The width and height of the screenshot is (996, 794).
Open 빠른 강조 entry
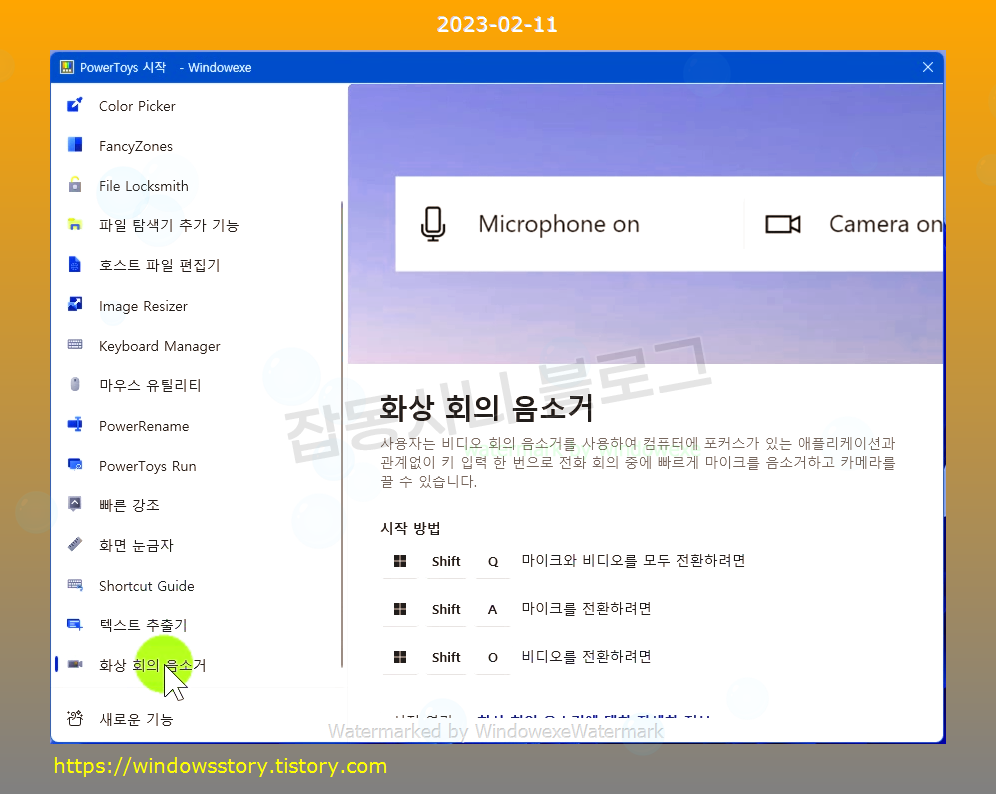(197, 505)
